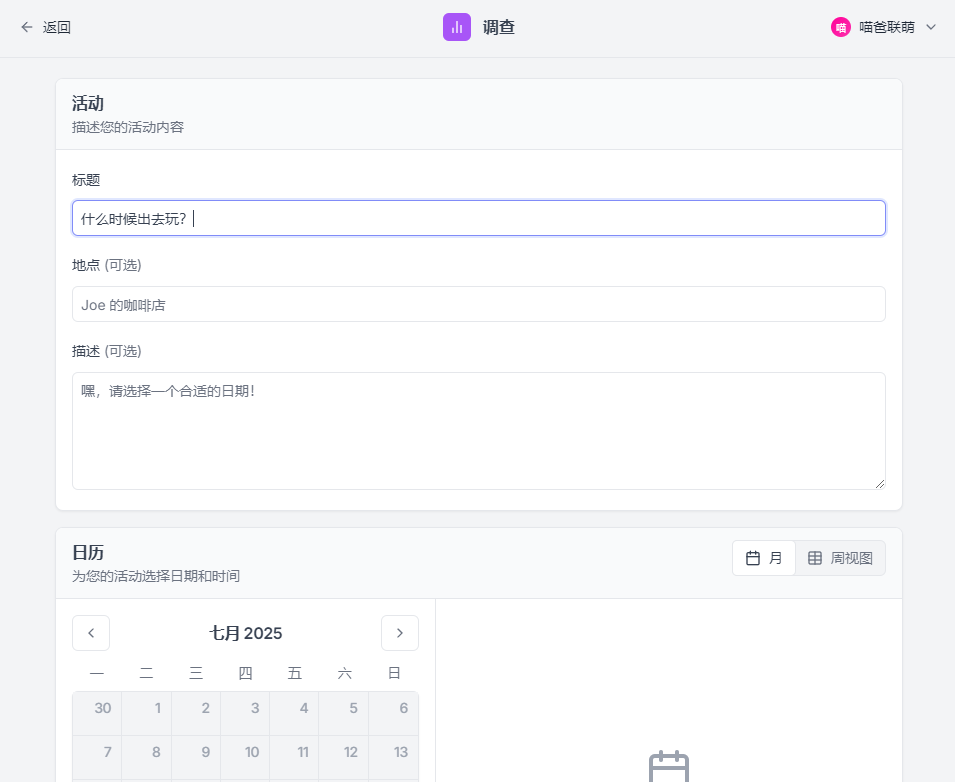Click the 四 weekday header
Image resolution: width=955 pixels, height=782 pixels.
point(245,672)
